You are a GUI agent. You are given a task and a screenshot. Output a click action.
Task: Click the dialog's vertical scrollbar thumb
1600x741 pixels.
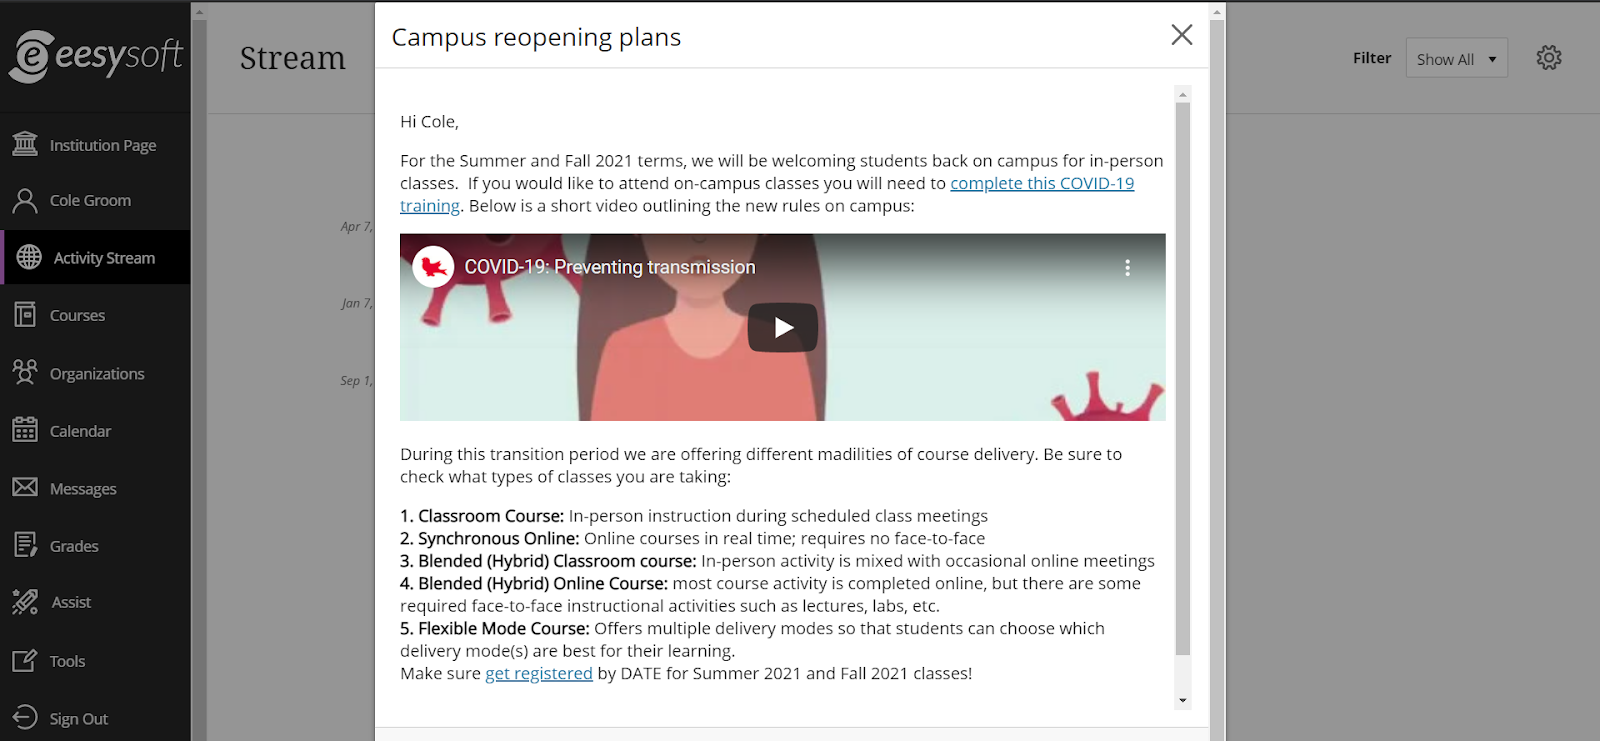click(x=1183, y=379)
